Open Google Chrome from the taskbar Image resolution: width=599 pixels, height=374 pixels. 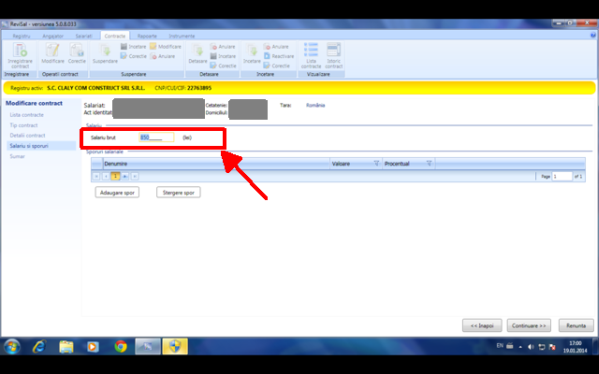[121, 346]
